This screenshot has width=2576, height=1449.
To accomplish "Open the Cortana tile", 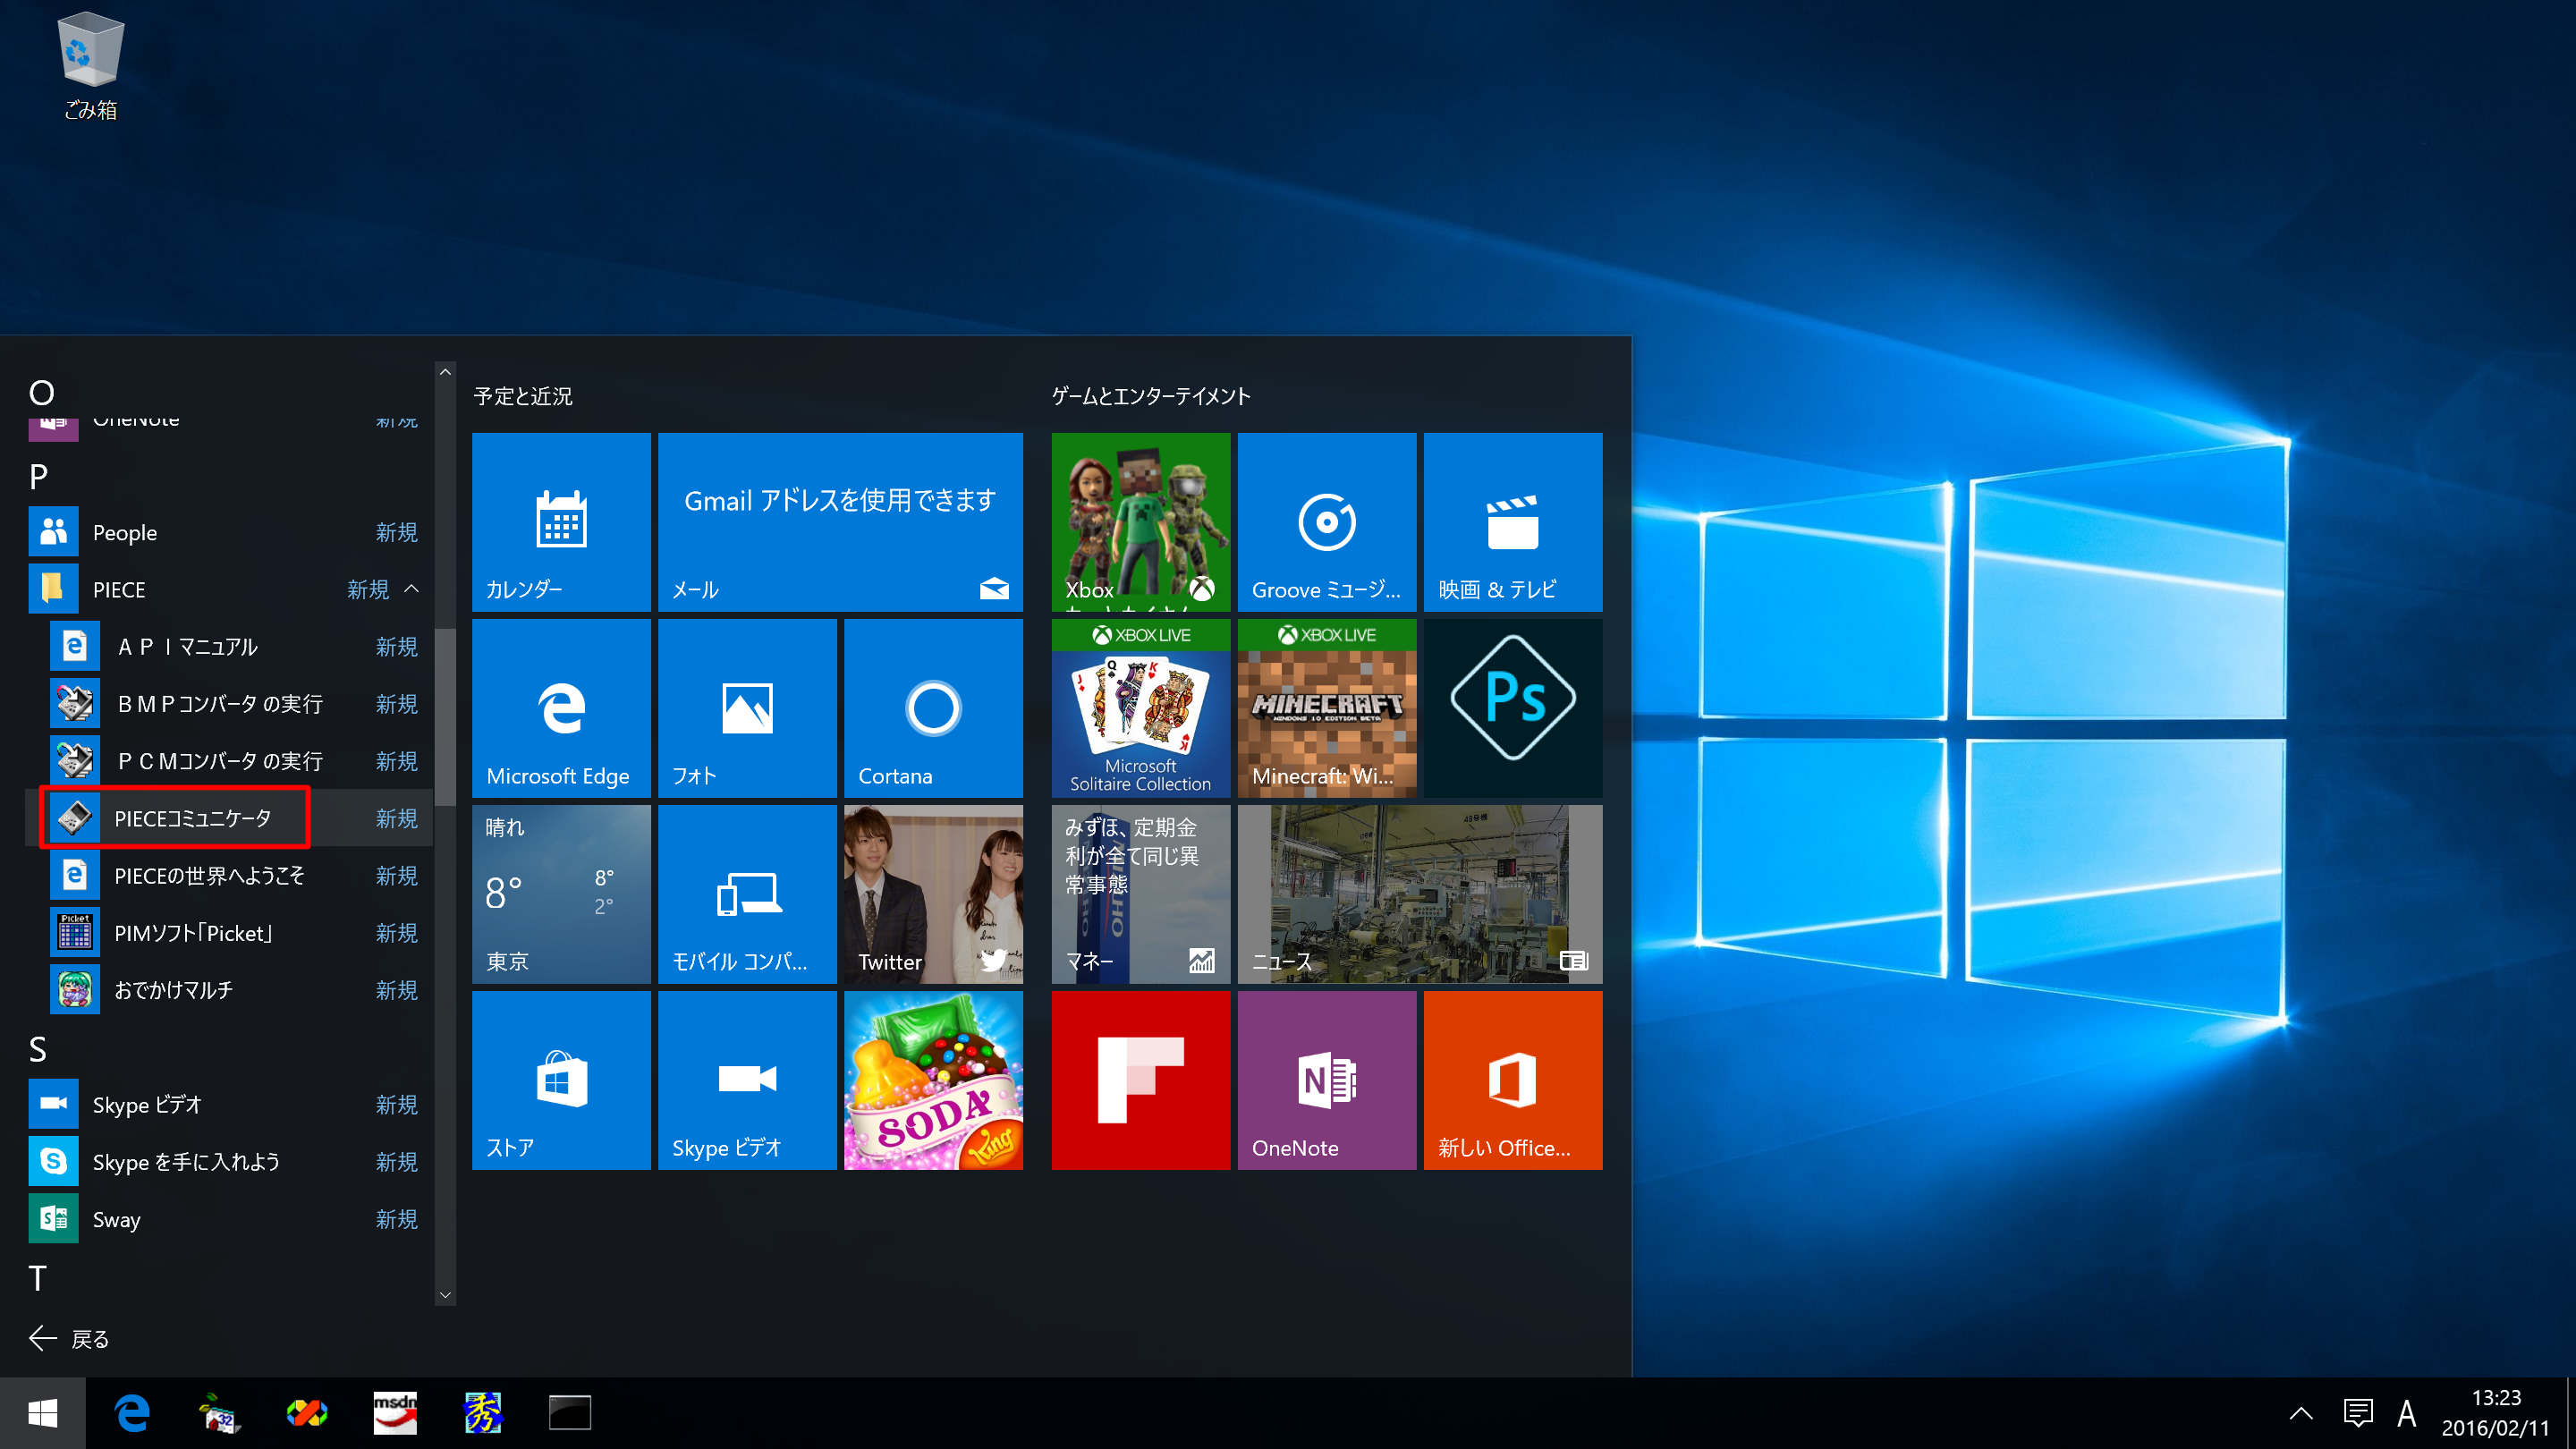I will pos(933,708).
